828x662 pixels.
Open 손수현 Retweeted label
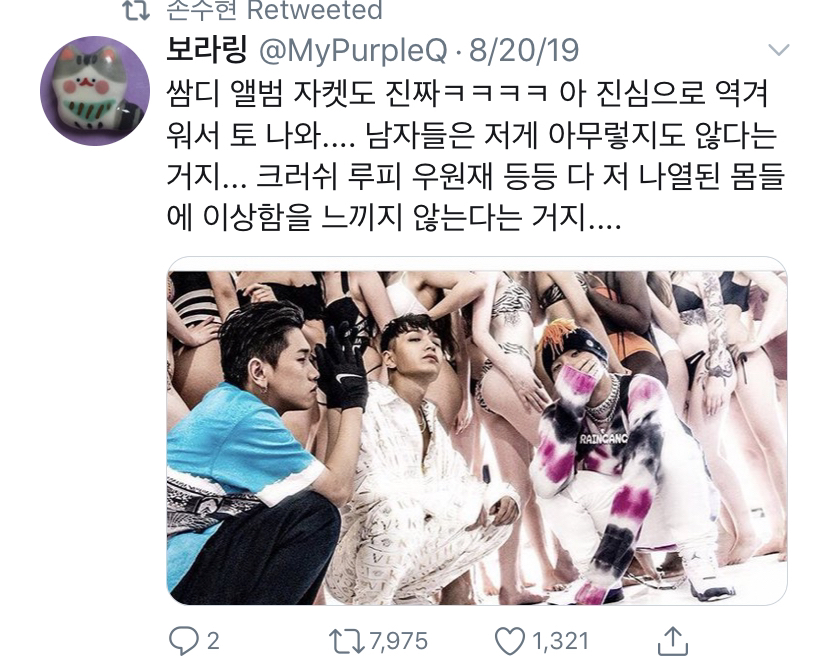274,10
